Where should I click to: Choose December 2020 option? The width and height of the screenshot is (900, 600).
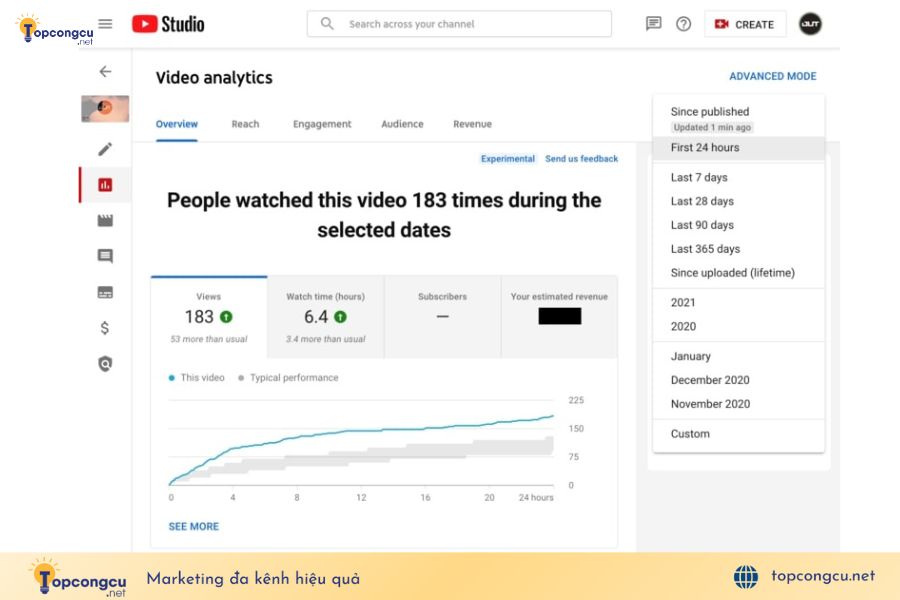739,380
